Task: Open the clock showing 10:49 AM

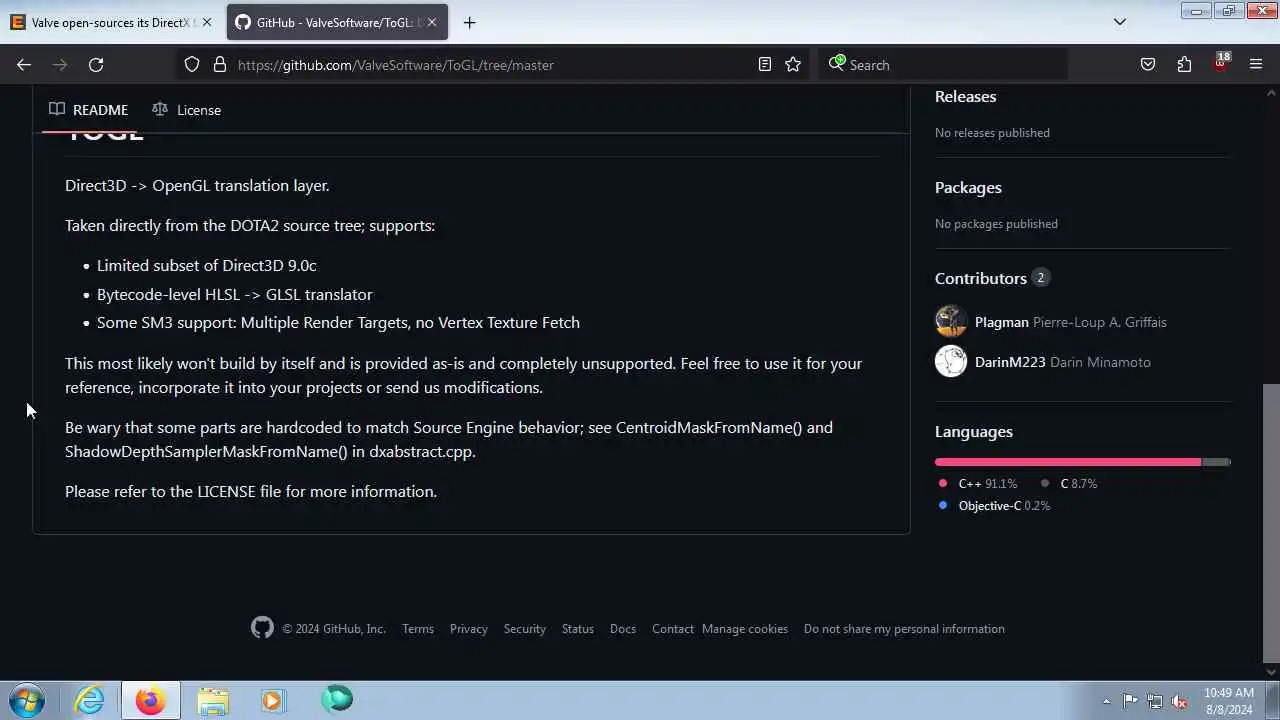Action: (1228, 701)
